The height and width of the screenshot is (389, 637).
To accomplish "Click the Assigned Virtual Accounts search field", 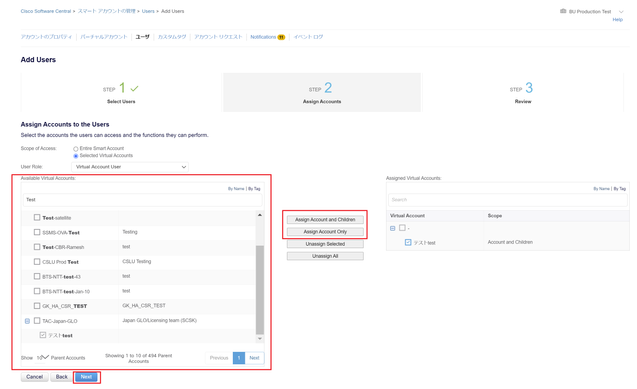I will (508, 200).
